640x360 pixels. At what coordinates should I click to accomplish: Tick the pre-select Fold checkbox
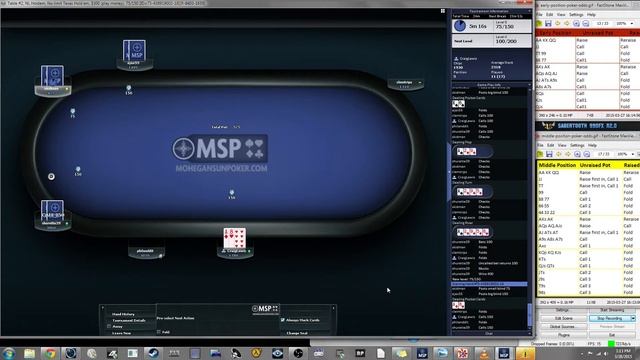point(159,332)
